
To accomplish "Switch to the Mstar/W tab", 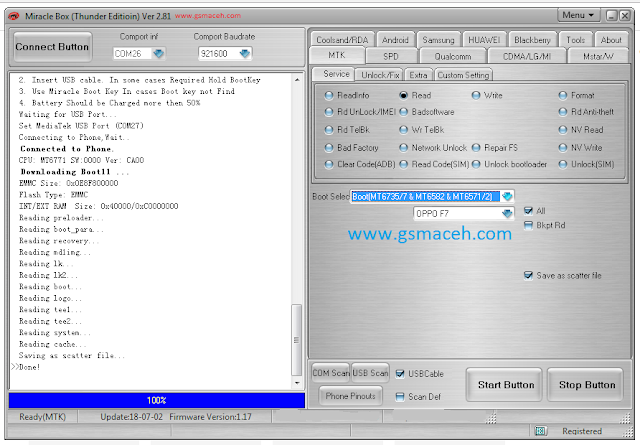I will (x=598, y=56).
